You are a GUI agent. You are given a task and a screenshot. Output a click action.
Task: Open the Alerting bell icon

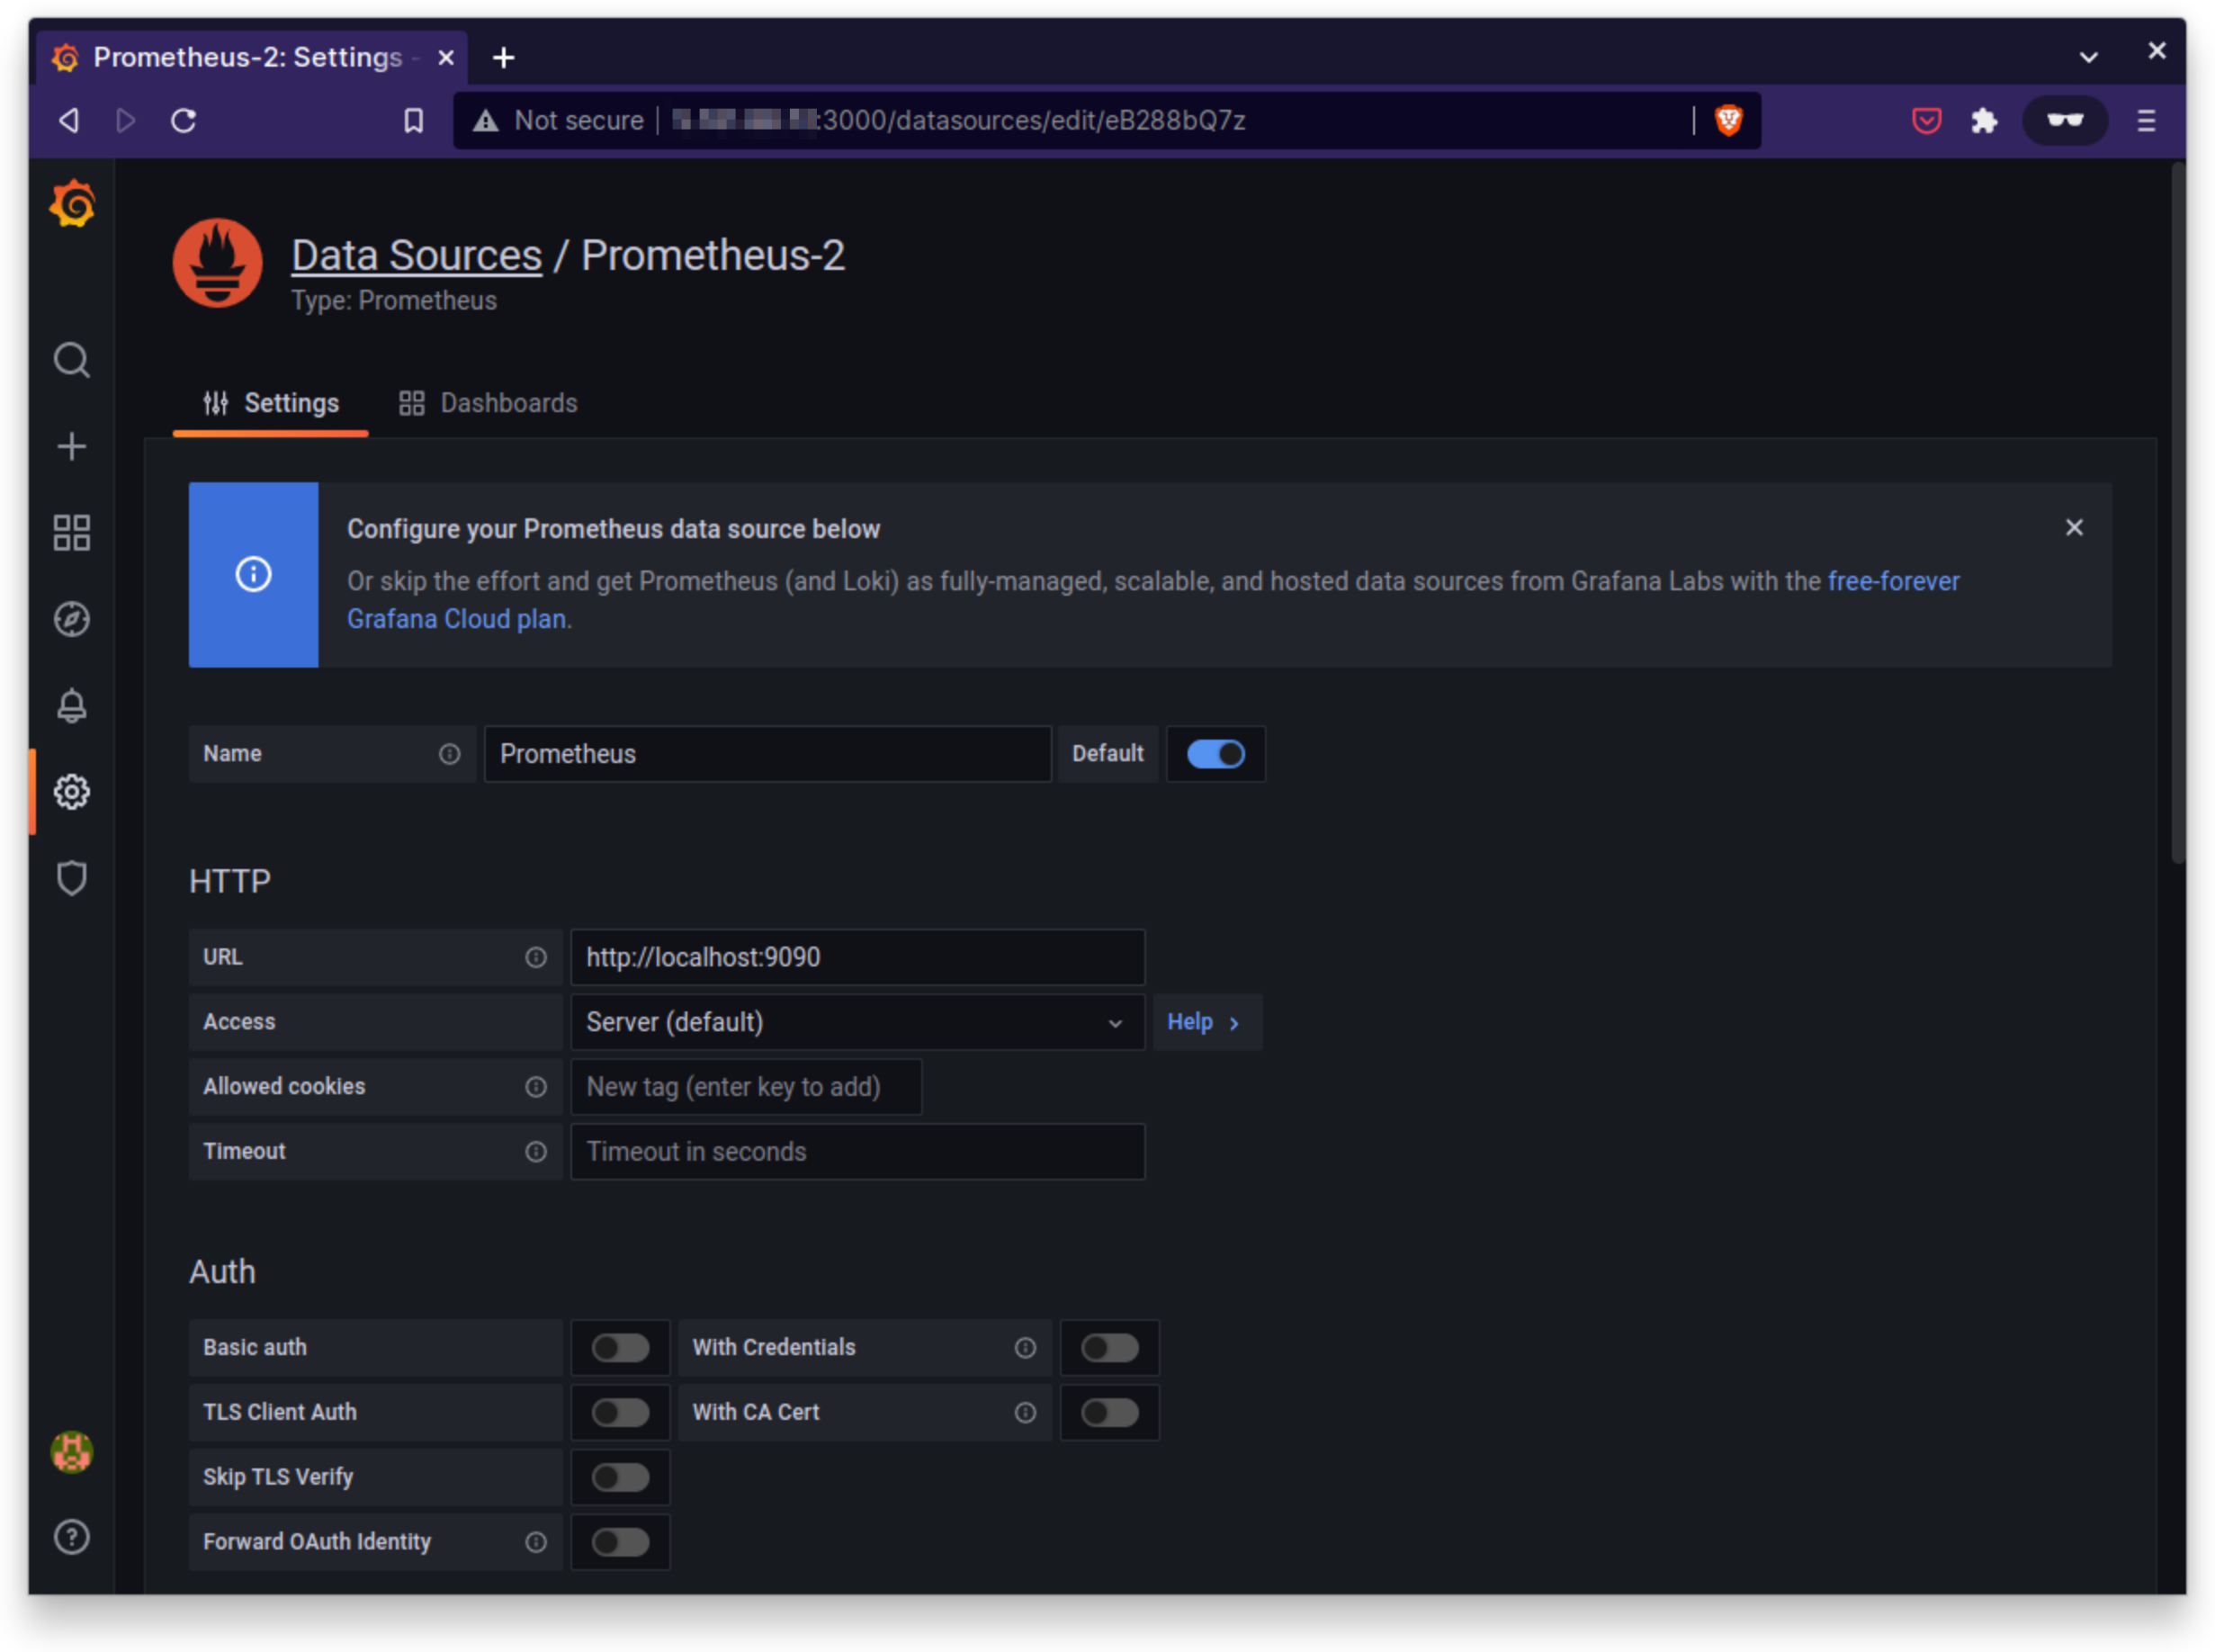[x=71, y=705]
